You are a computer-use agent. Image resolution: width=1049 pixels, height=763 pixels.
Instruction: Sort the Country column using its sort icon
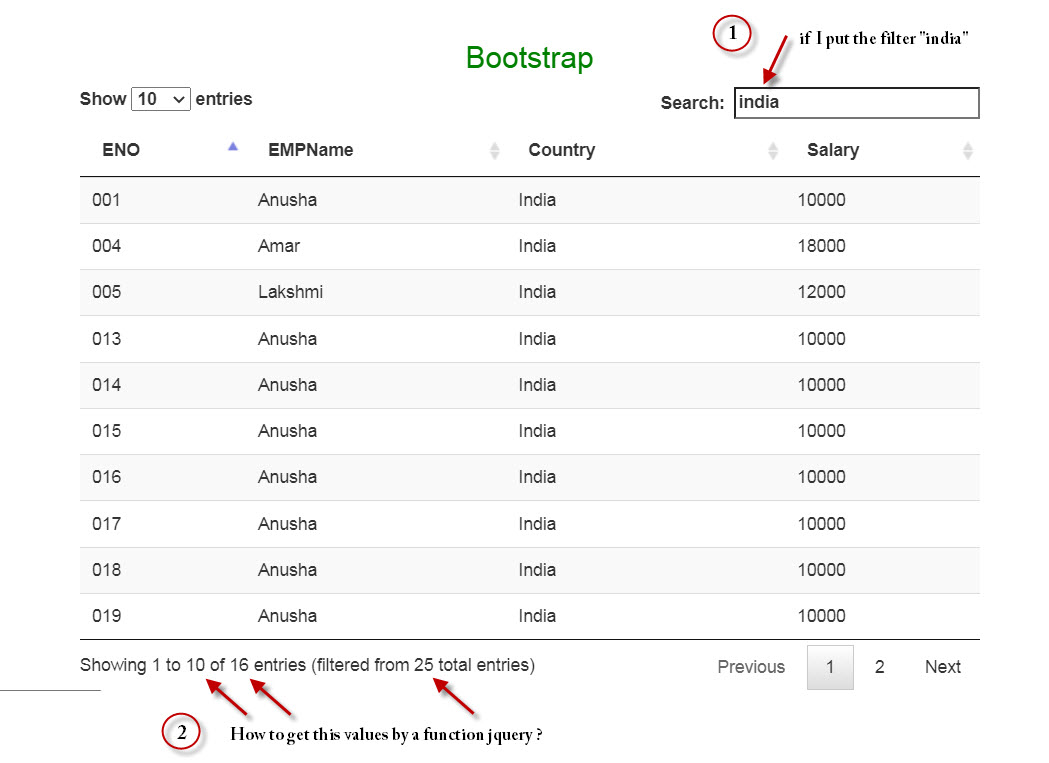click(x=773, y=150)
